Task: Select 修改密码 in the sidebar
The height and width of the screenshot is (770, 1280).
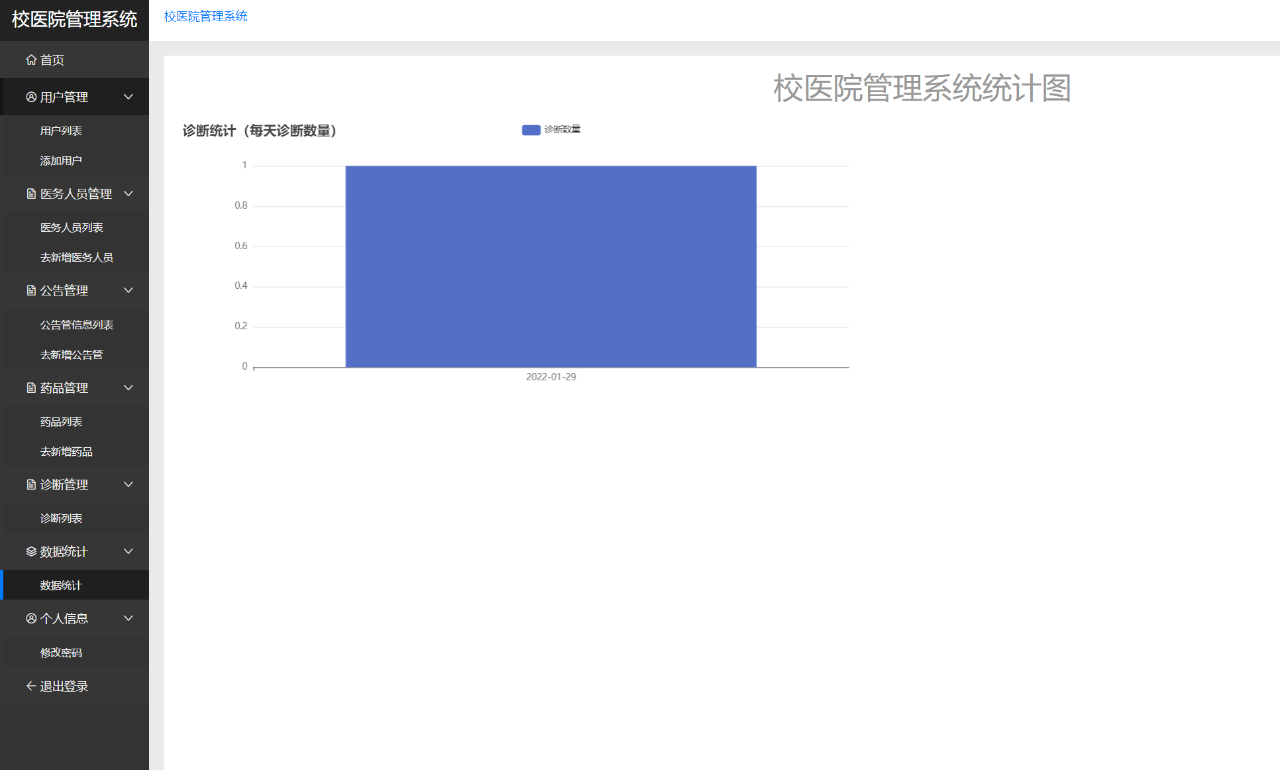Action: tap(61, 653)
